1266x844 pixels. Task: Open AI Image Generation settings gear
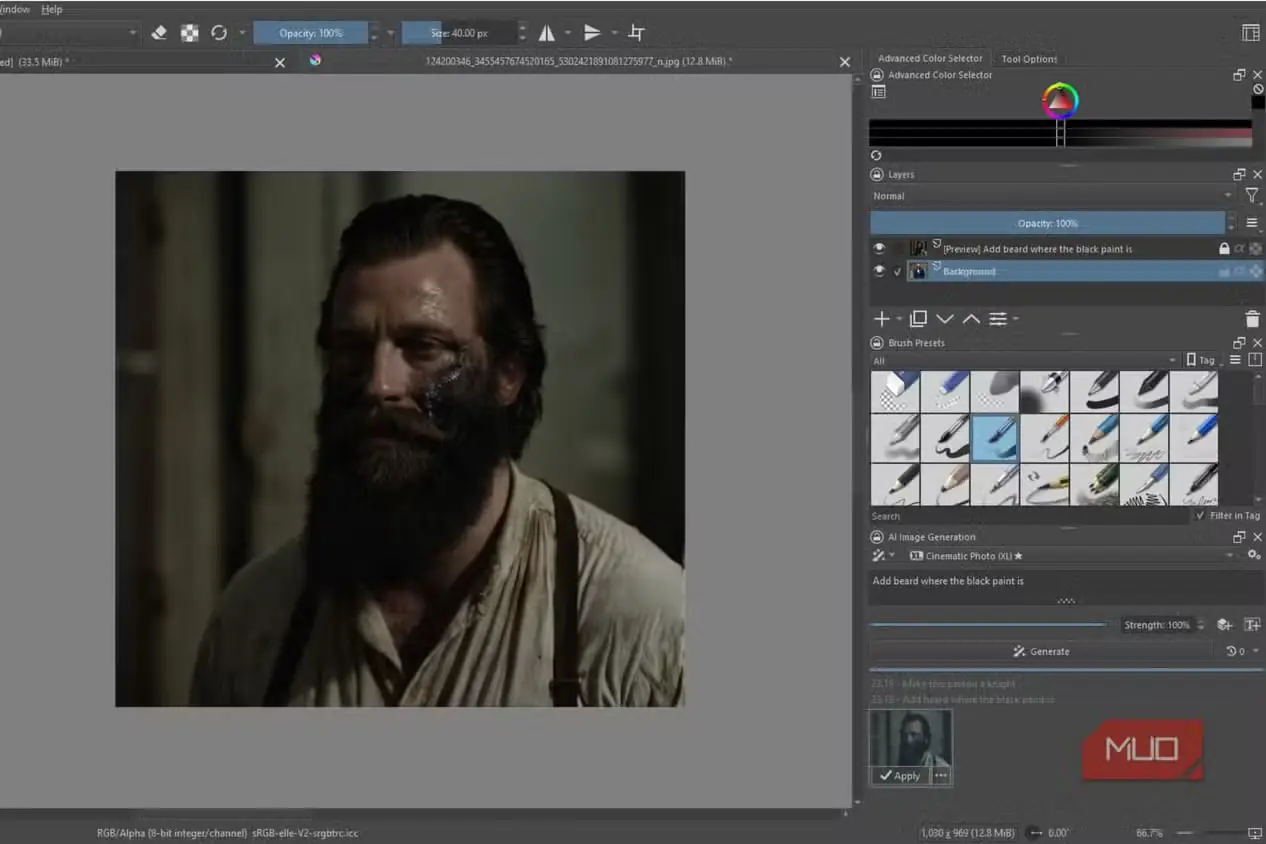(1253, 555)
